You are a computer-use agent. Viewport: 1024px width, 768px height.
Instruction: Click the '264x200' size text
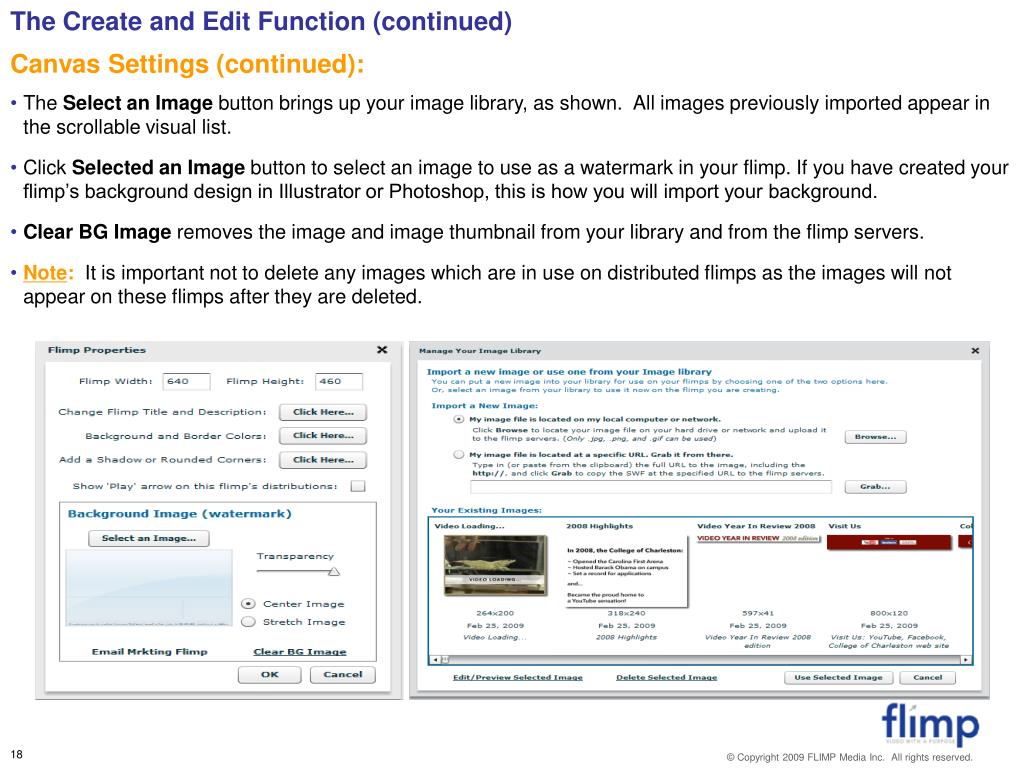tap(495, 613)
